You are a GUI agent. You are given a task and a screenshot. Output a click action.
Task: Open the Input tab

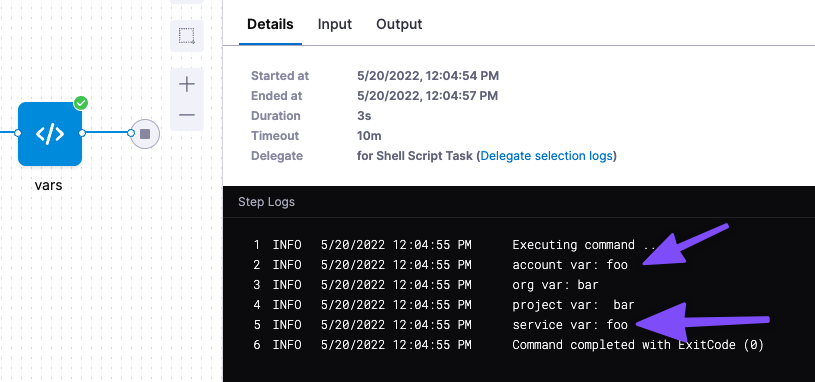(x=335, y=24)
